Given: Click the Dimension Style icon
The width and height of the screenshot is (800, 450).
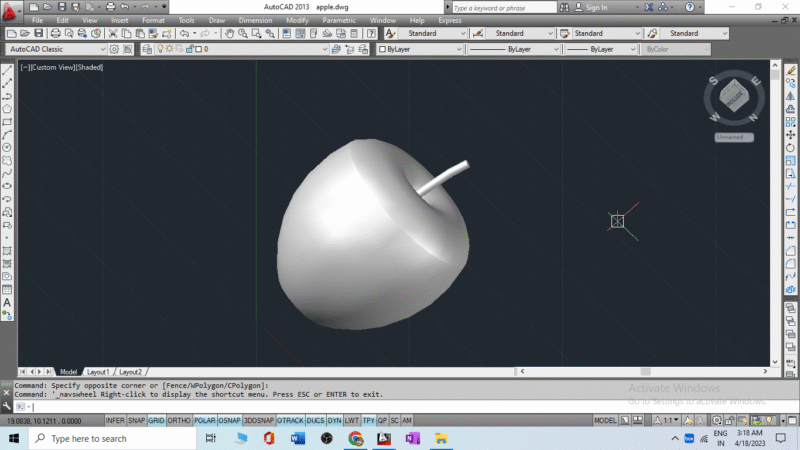Looking at the screenshot, I should click(x=478, y=33).
